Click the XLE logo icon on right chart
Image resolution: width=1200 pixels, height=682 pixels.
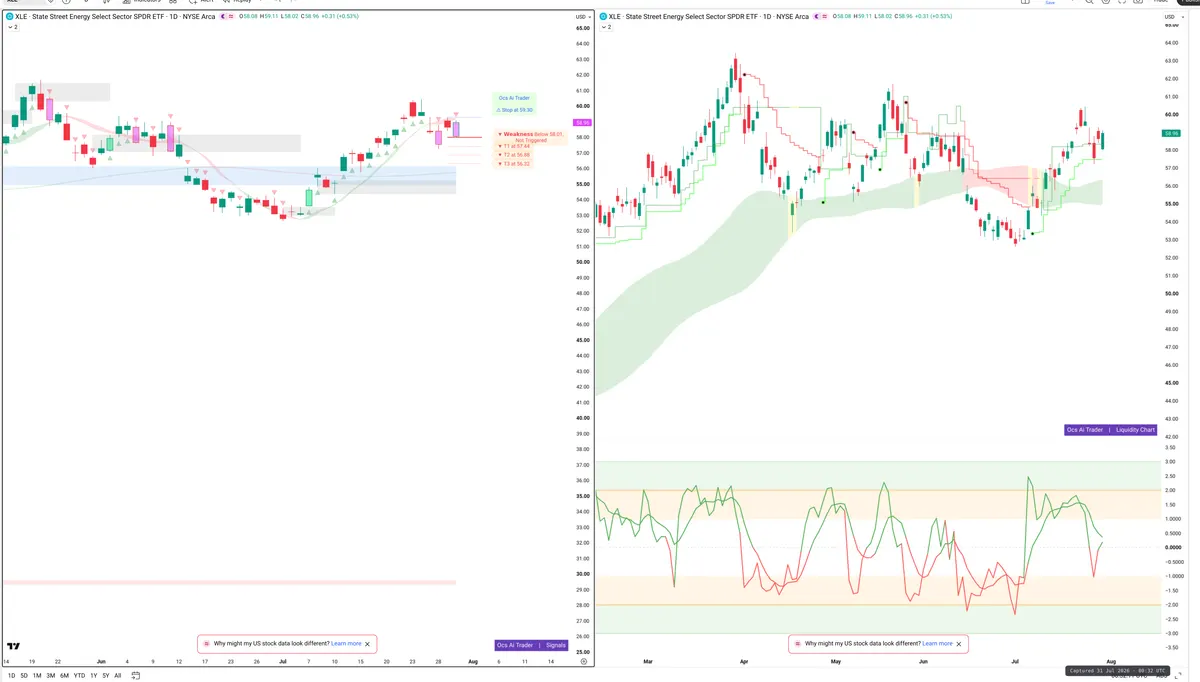602,17
